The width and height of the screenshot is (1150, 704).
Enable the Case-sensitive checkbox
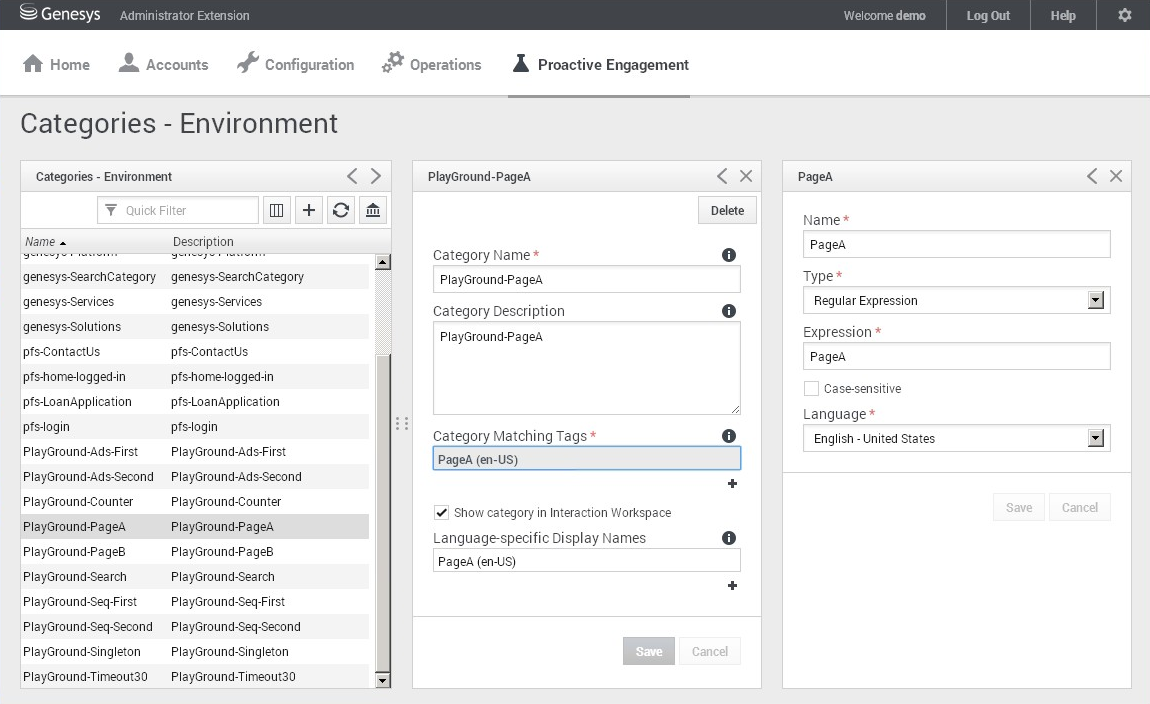811,388
